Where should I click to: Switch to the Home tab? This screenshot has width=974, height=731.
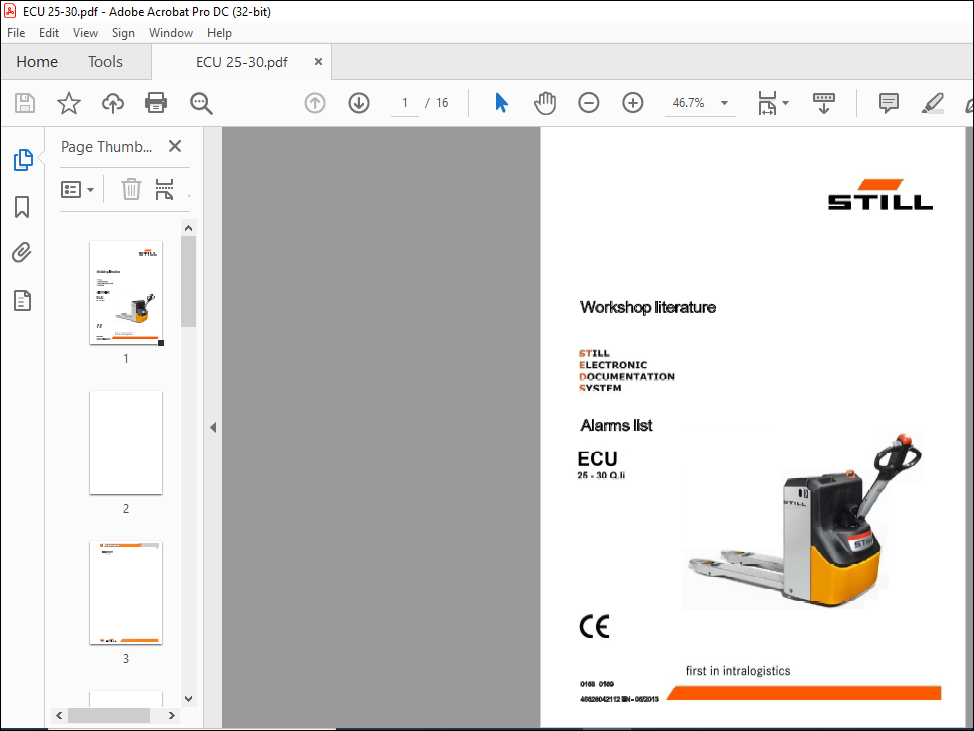coord(37,61)
